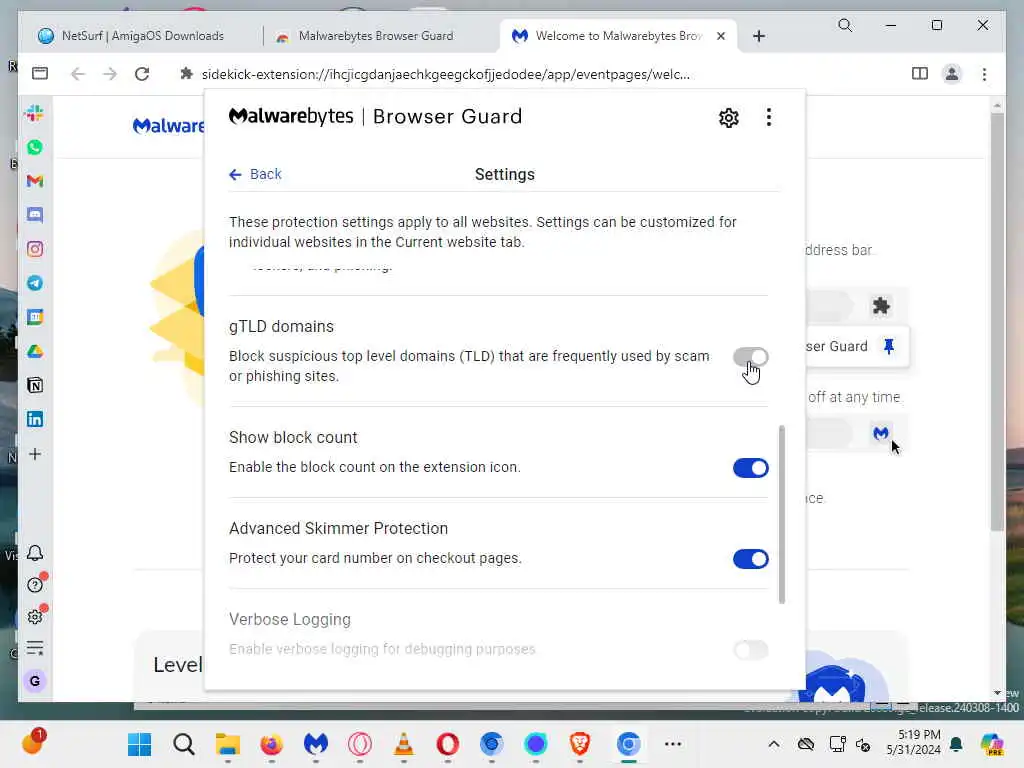Open Slack from the browser sidebar
This screenshot has height=768, width=1024.
(x=35, y=113)
